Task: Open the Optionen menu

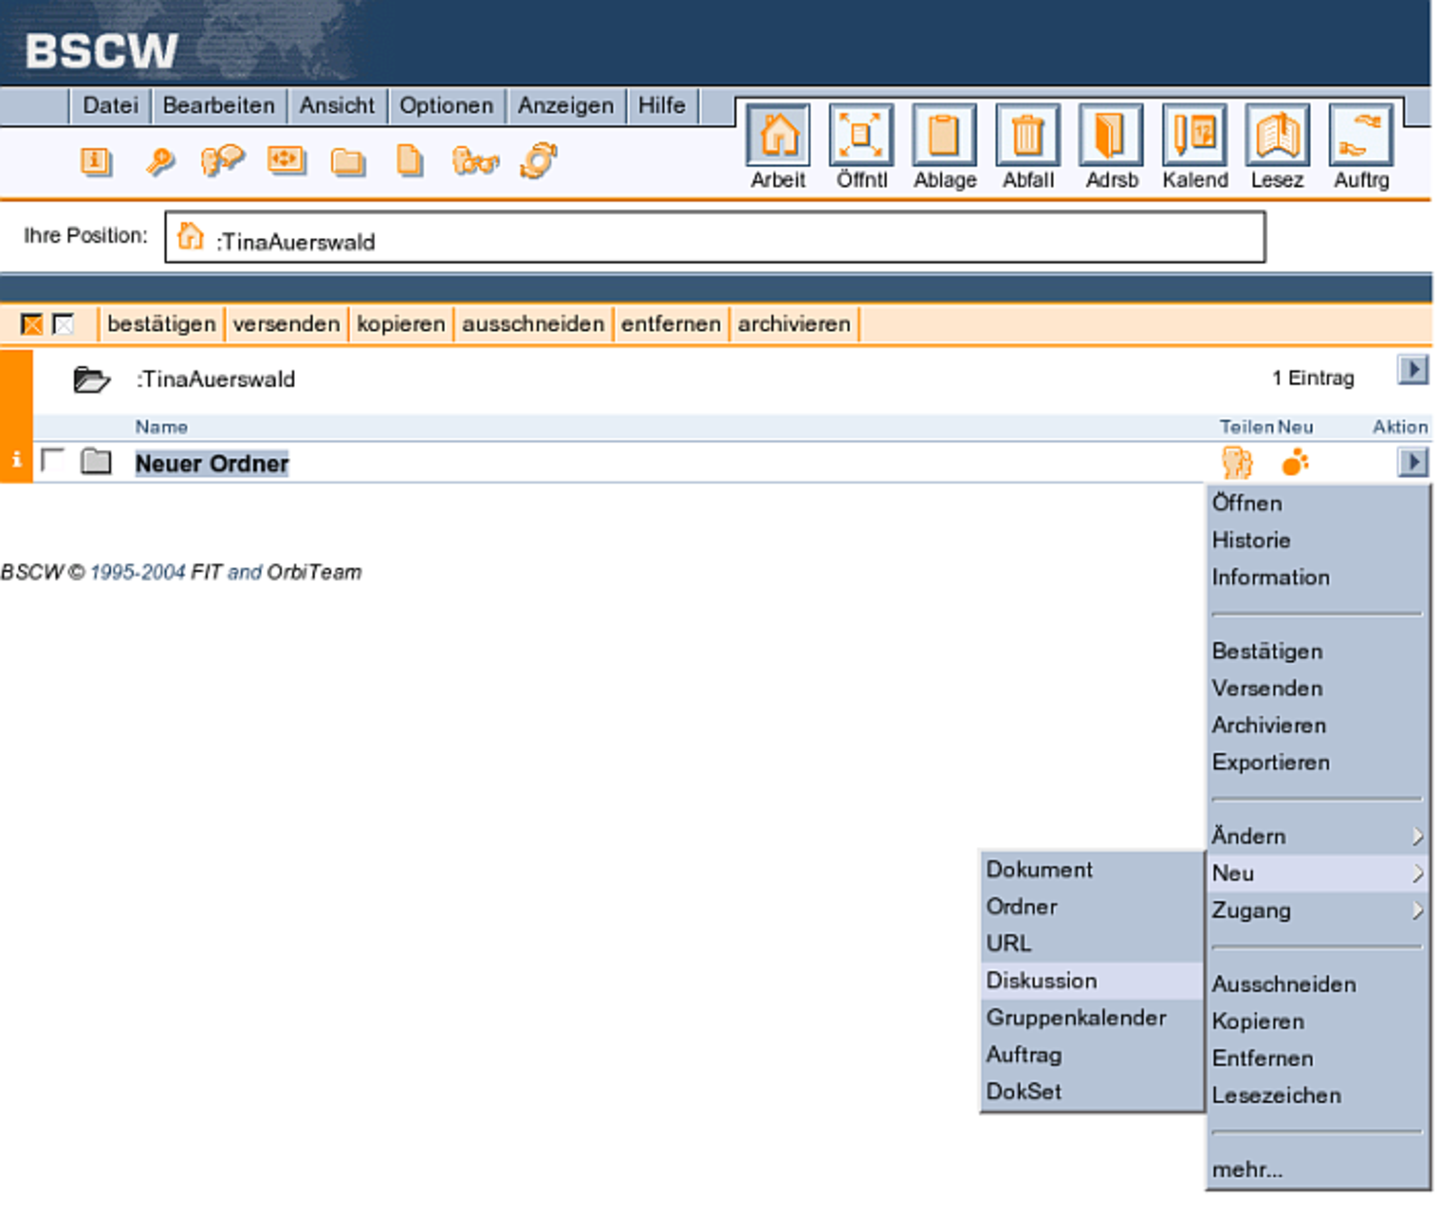Action: pos(446,106)
